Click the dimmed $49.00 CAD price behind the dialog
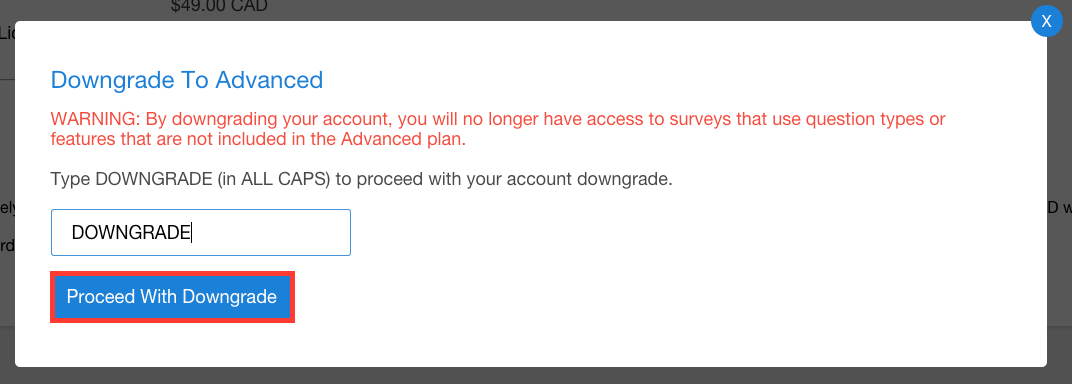Image resolution: width=1072 pixels, height=384 pixels. tap(219, 7)
